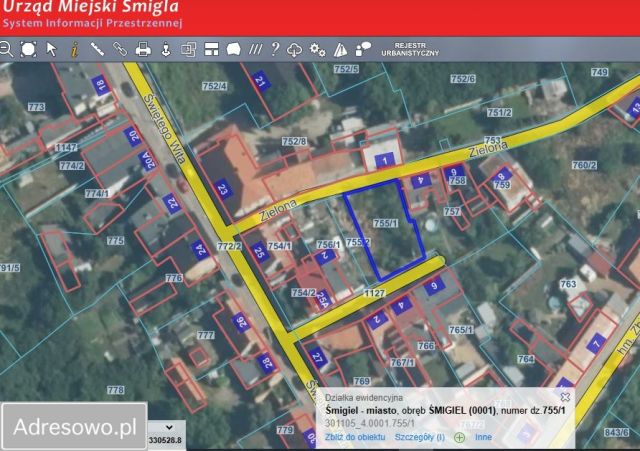640x451 pixels.
Task: Choose the ruler measure tool
Action: [97, 49]
